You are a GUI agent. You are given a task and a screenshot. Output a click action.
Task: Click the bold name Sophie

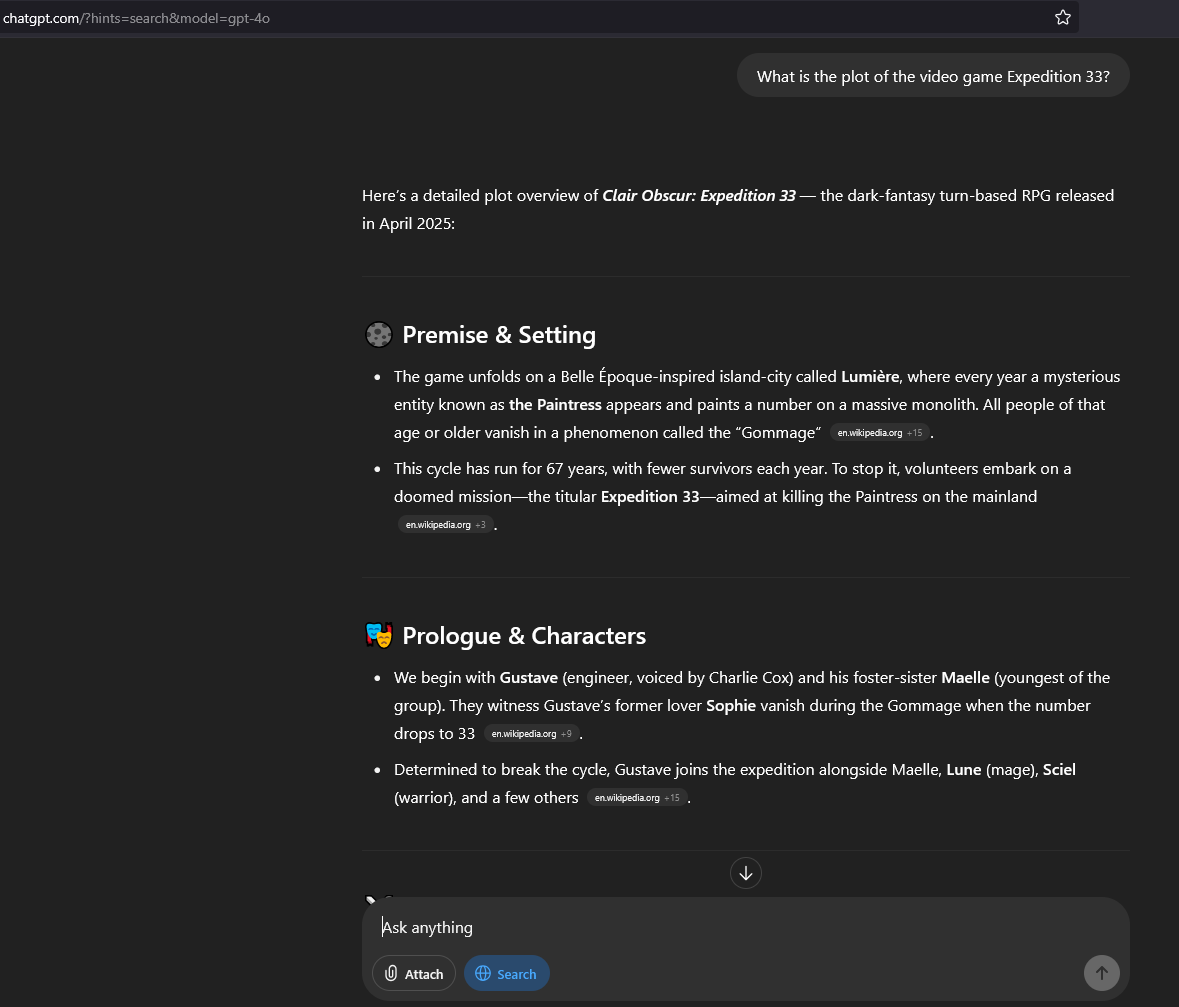[x=731, y=705]
